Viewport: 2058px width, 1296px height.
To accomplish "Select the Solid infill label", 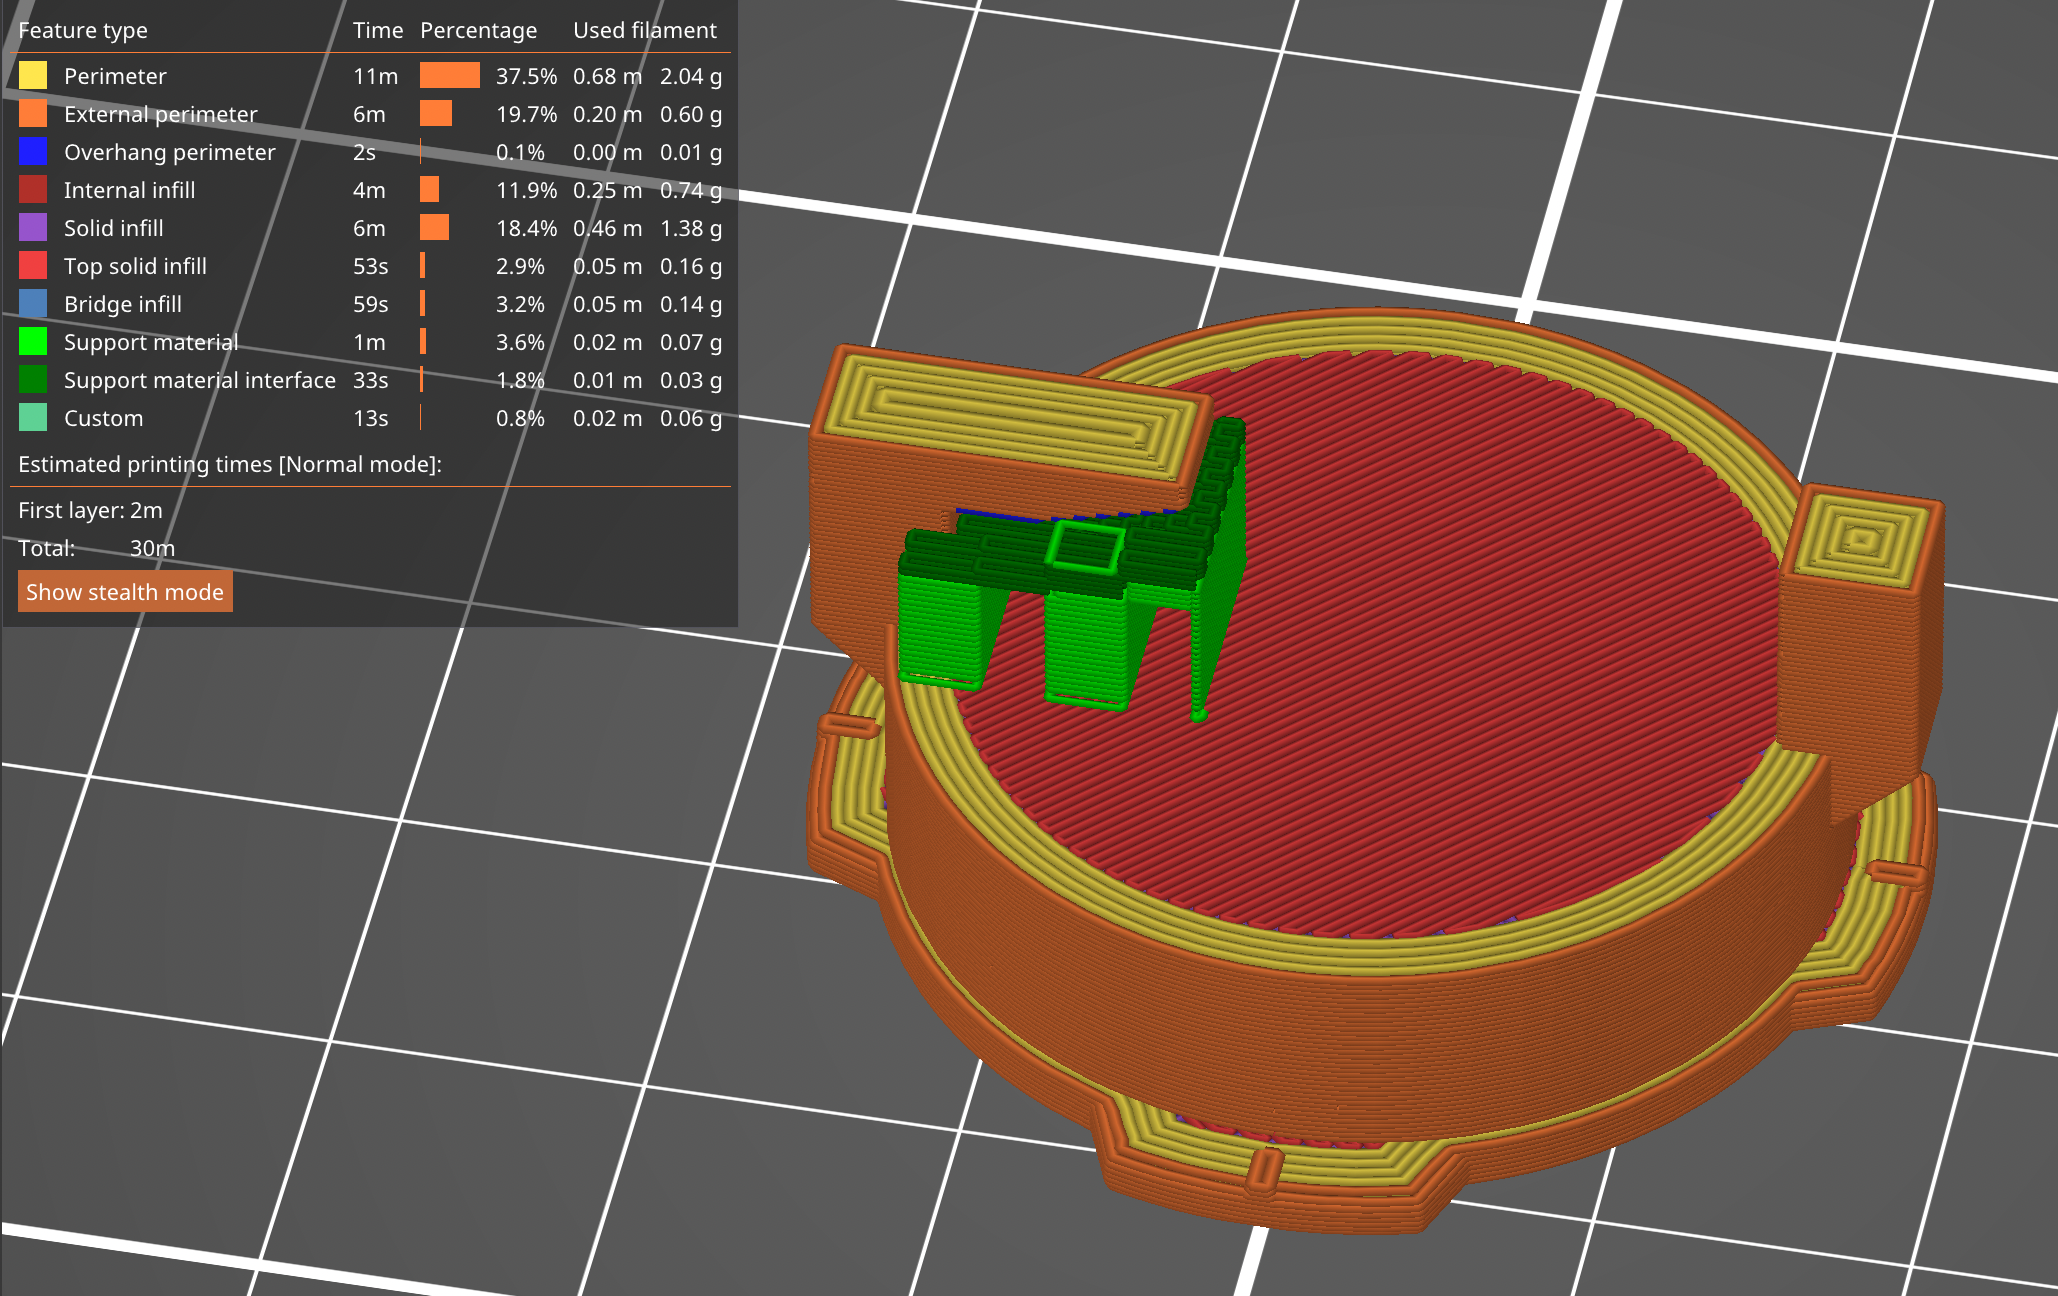I will coord(114,228).
